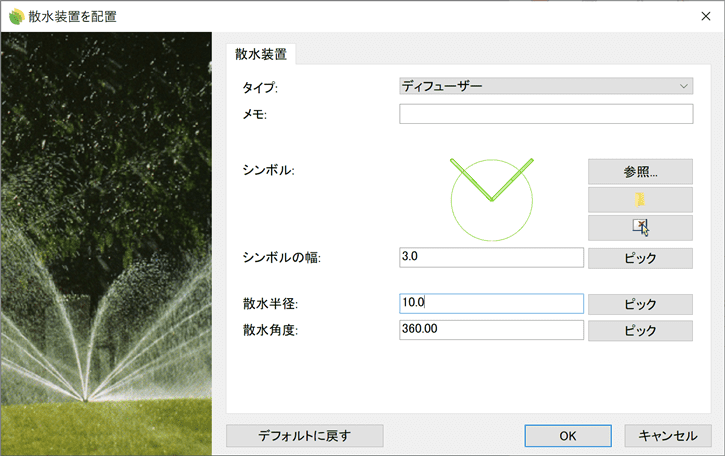725x456 pixels.
Task: Close the 散水装置を配置 dialog
Action: (x=706, y=16)
